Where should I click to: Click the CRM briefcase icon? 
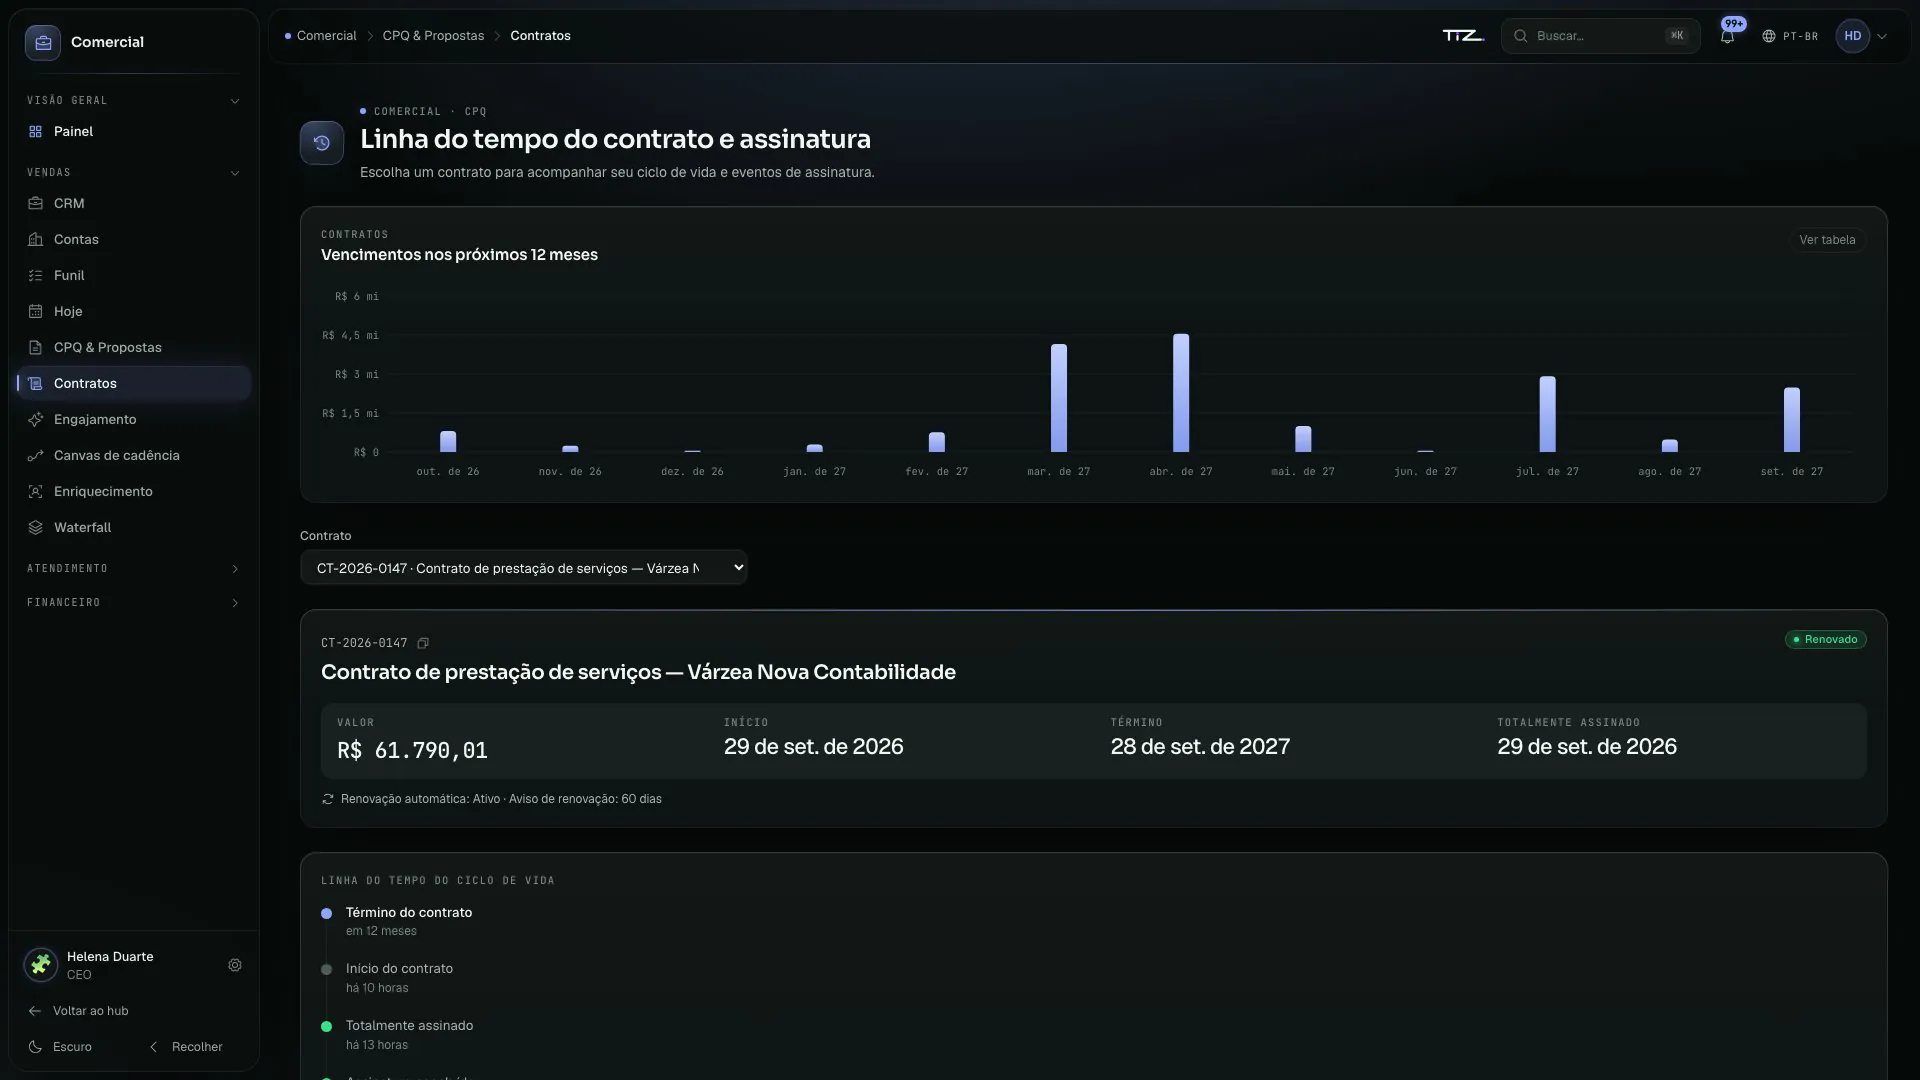(35, 204)
